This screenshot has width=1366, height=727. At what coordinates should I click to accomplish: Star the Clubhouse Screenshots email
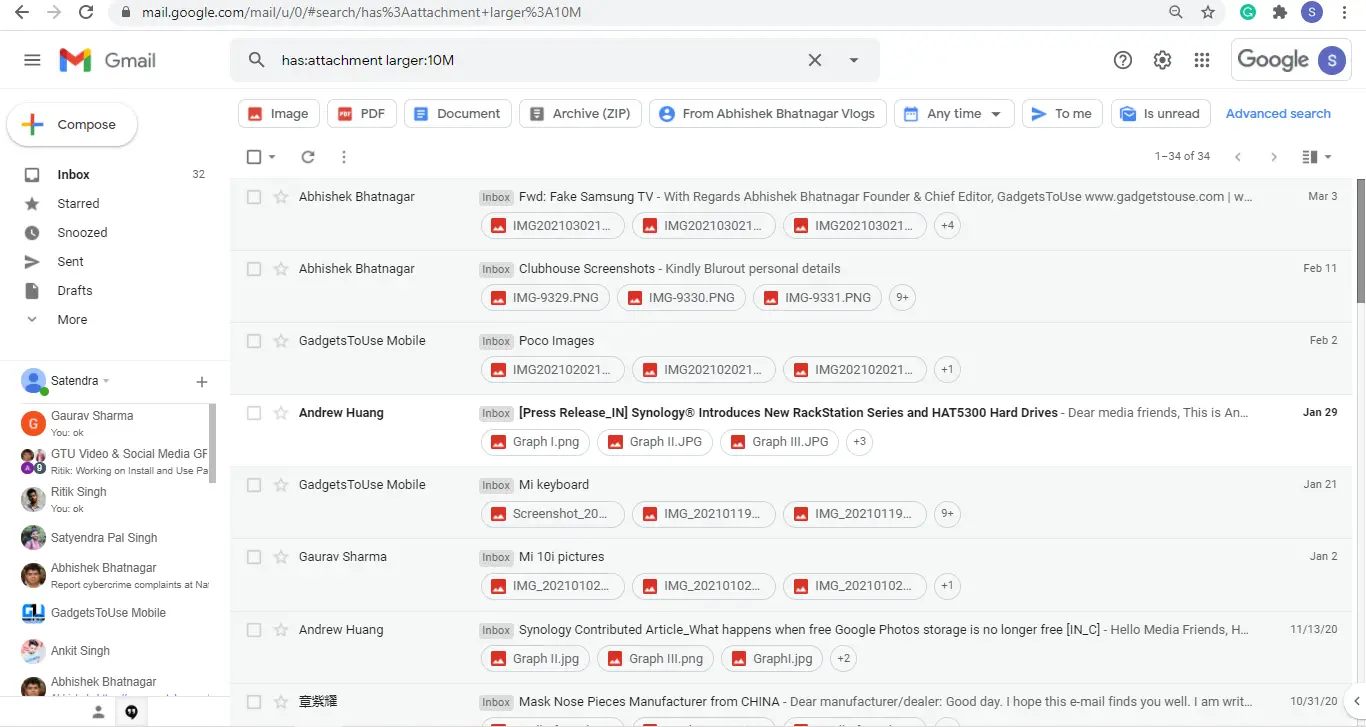281,269
